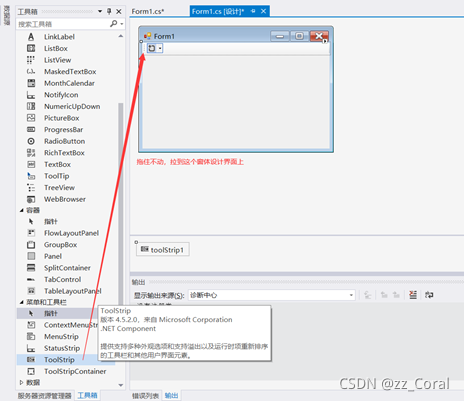Viewport: 464px width, 401px height.
Task: Click the ToolStrip button on Form1
Action: 152,48
